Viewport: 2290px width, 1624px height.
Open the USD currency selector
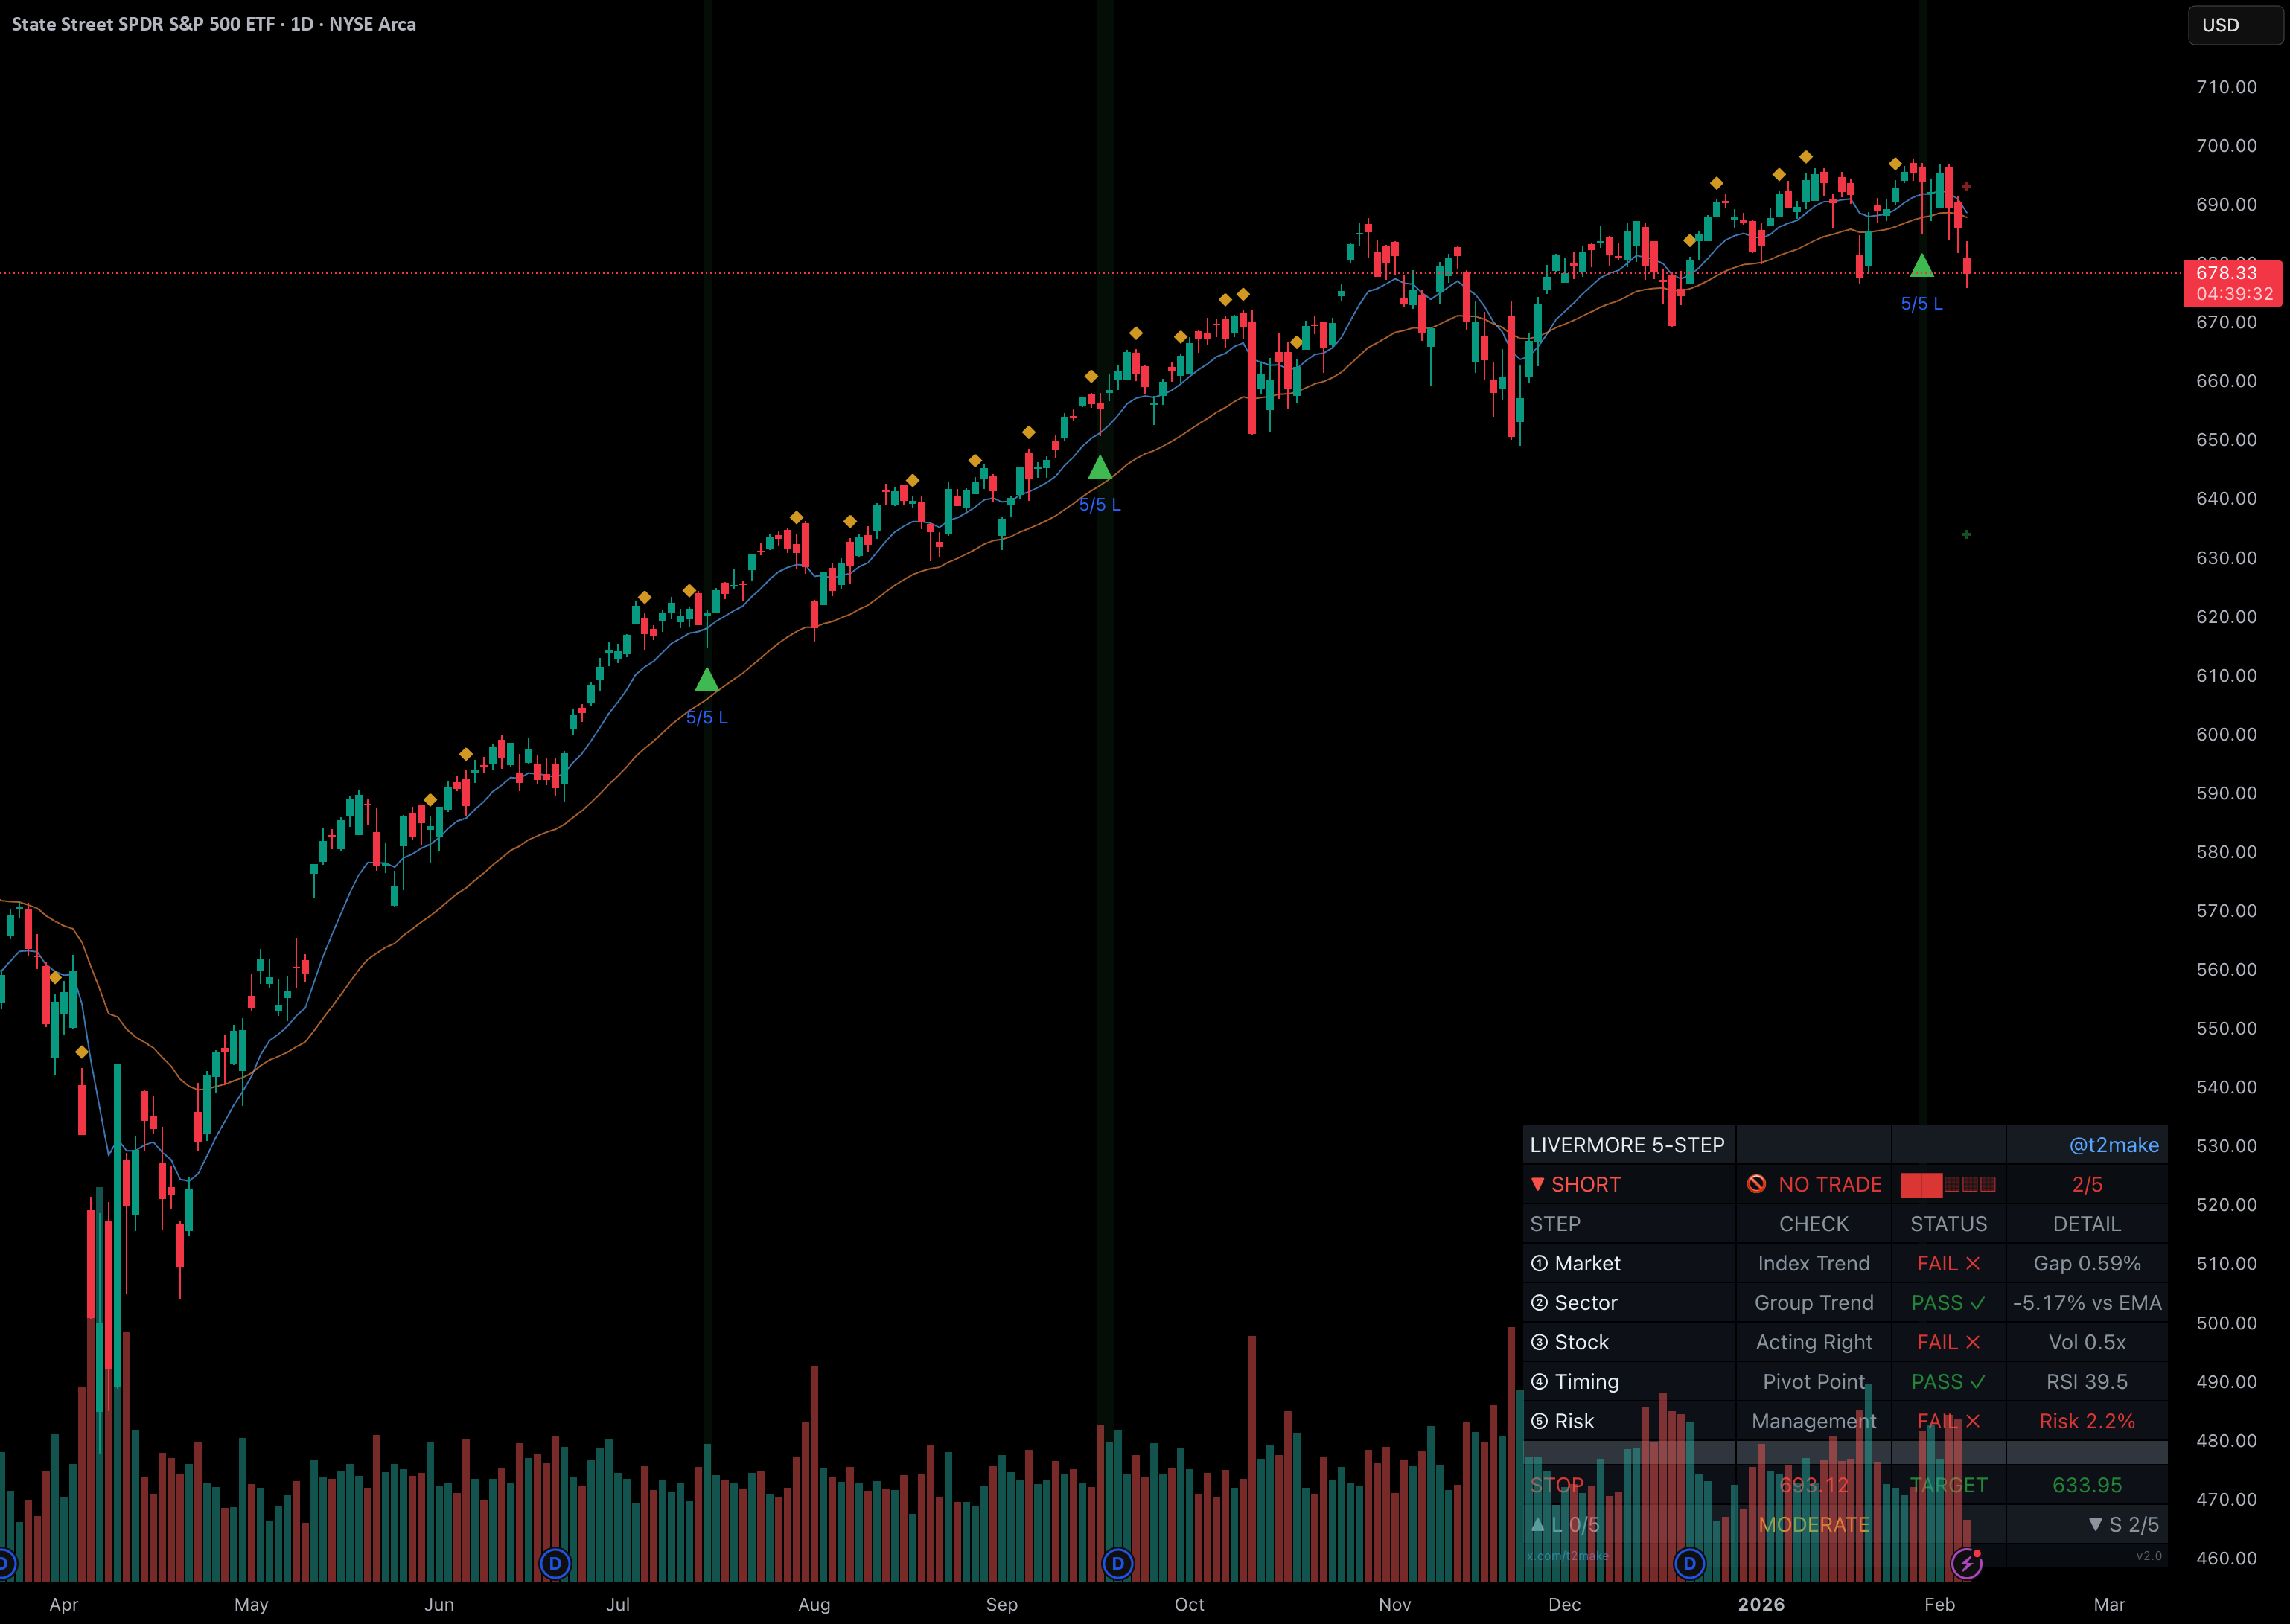2235,25
